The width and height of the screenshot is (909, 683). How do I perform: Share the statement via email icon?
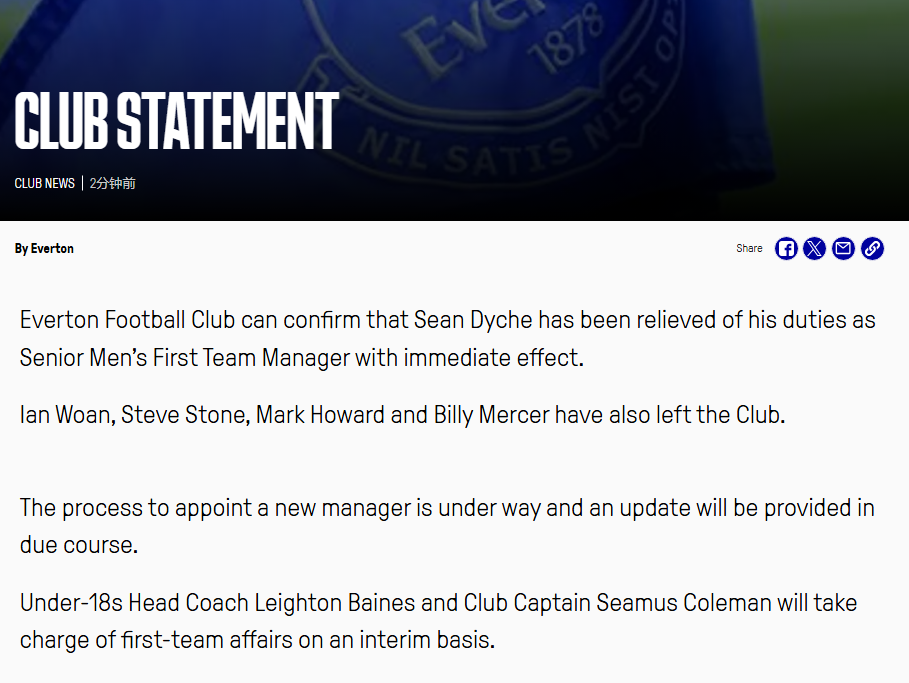[843, 249]
